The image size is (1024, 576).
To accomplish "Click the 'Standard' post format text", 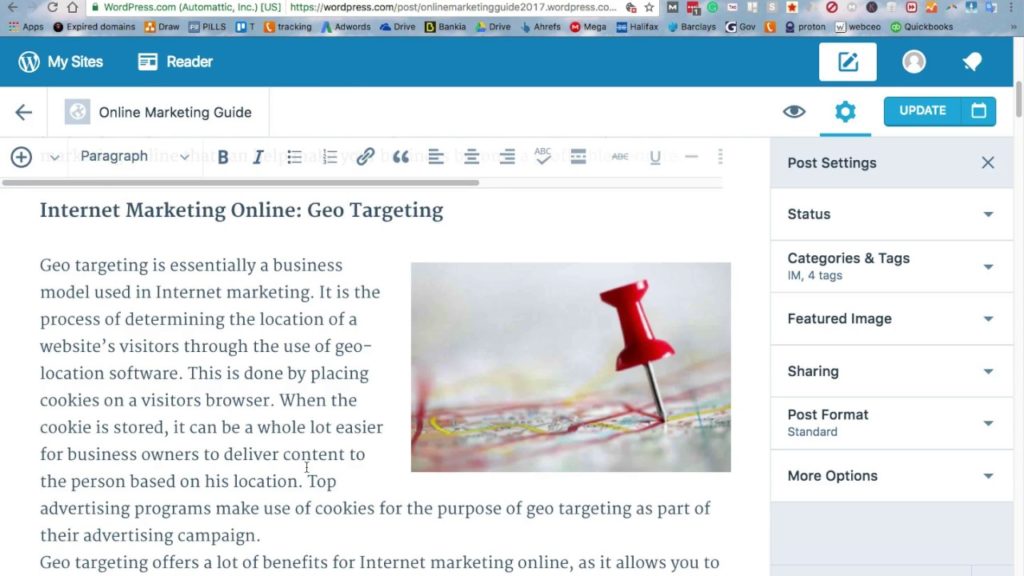I will pyautogui.click(x=812, y=432).
